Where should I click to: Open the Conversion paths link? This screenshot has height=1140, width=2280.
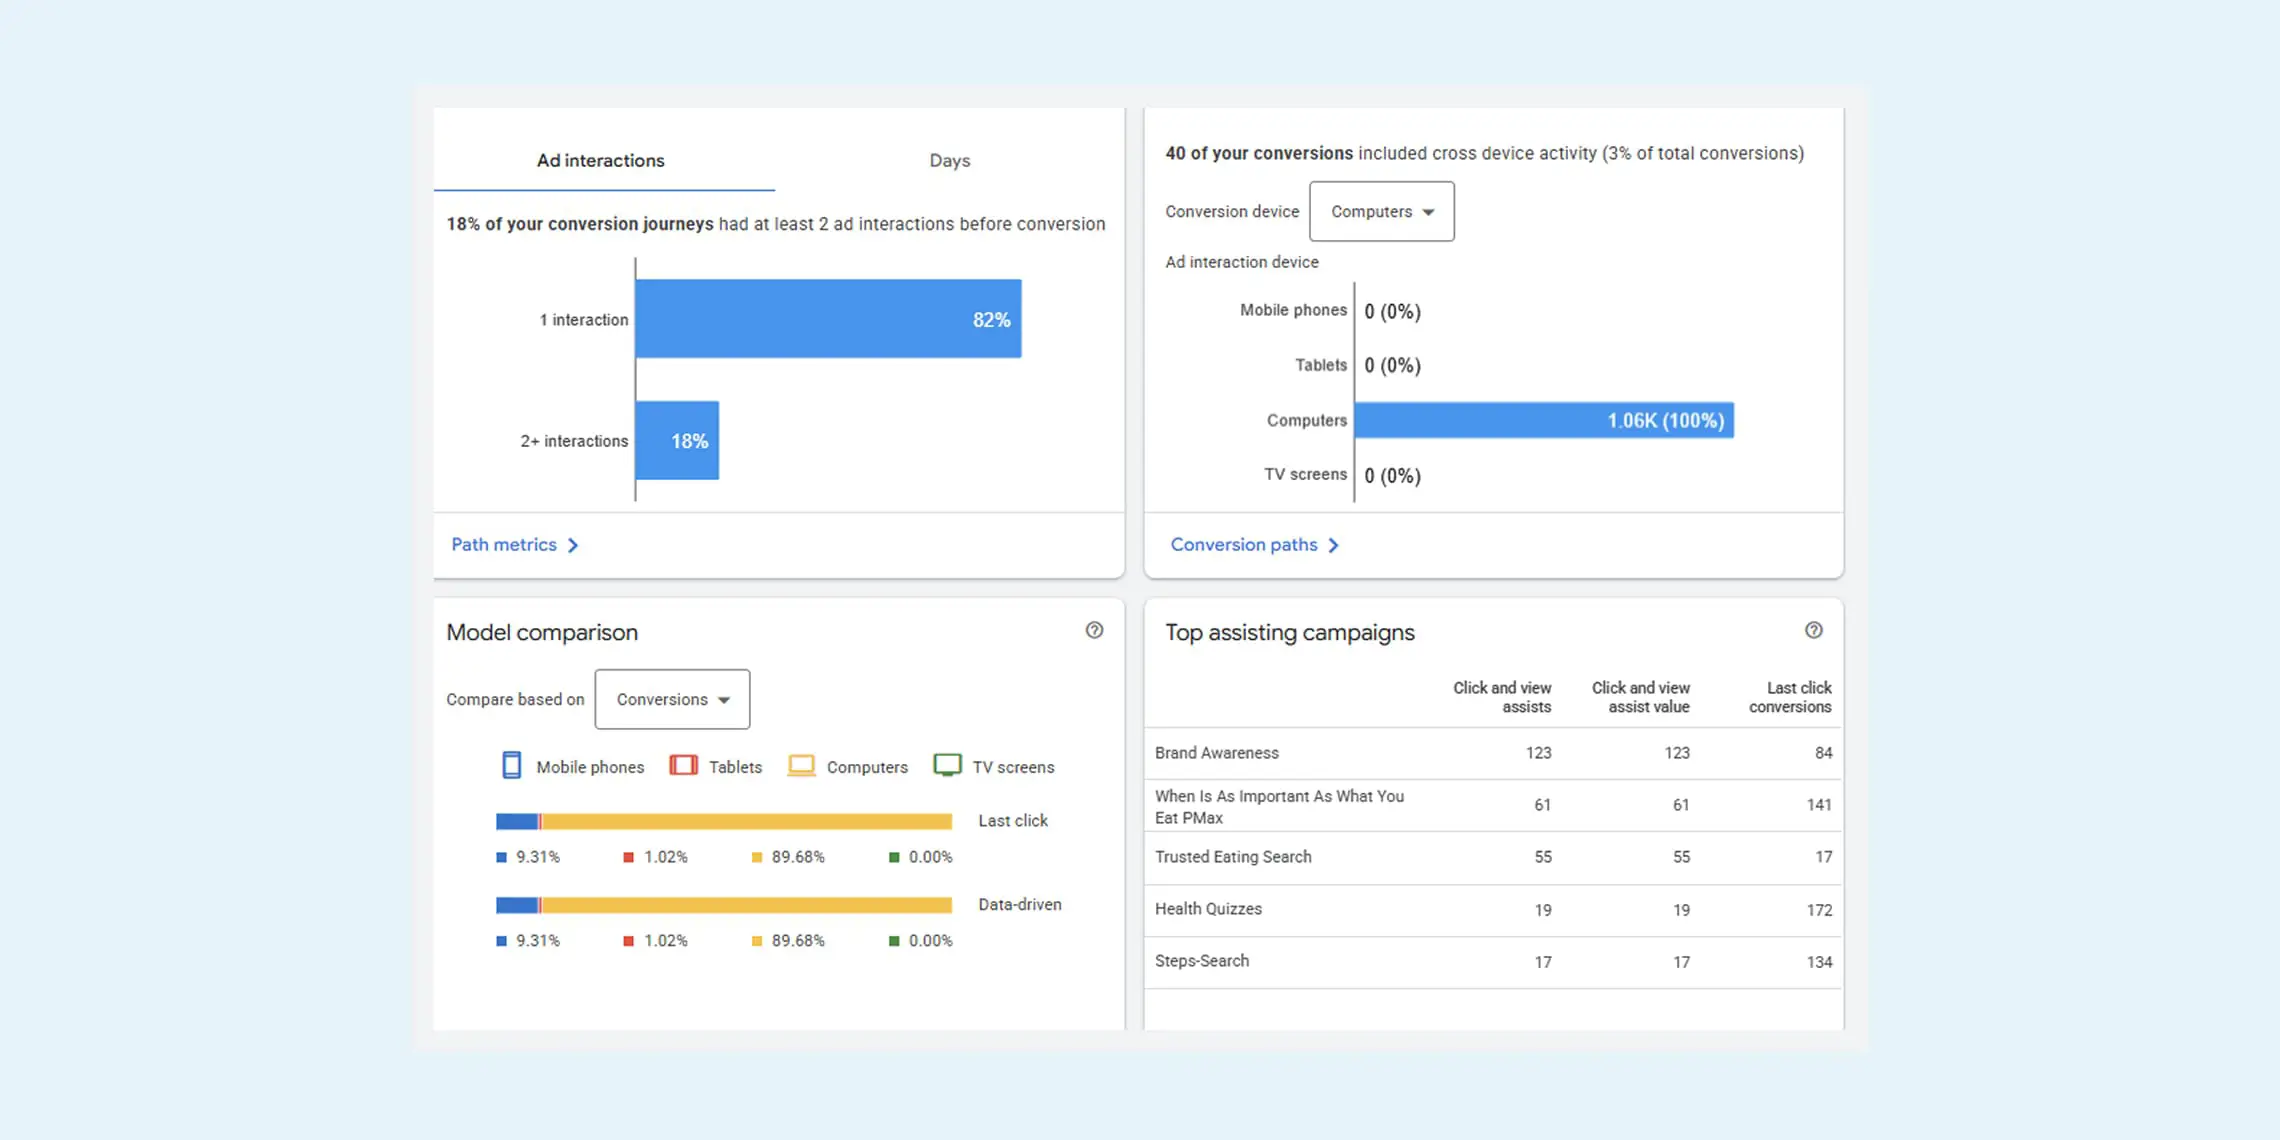[1244, 545]
